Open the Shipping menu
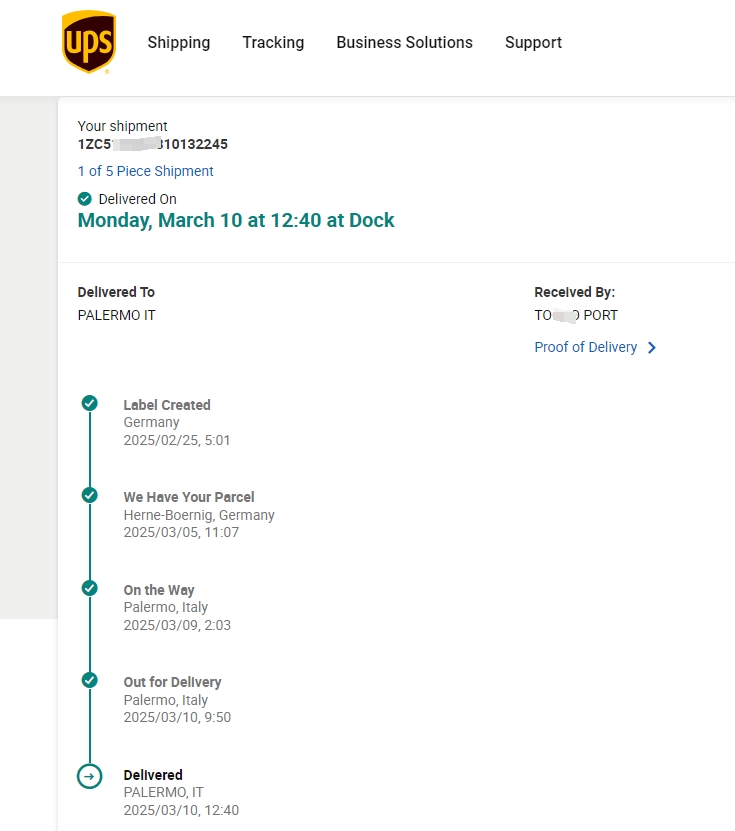The height and width of the screenshot is (831, 735). pyautogui.click(x=179, y=42)
